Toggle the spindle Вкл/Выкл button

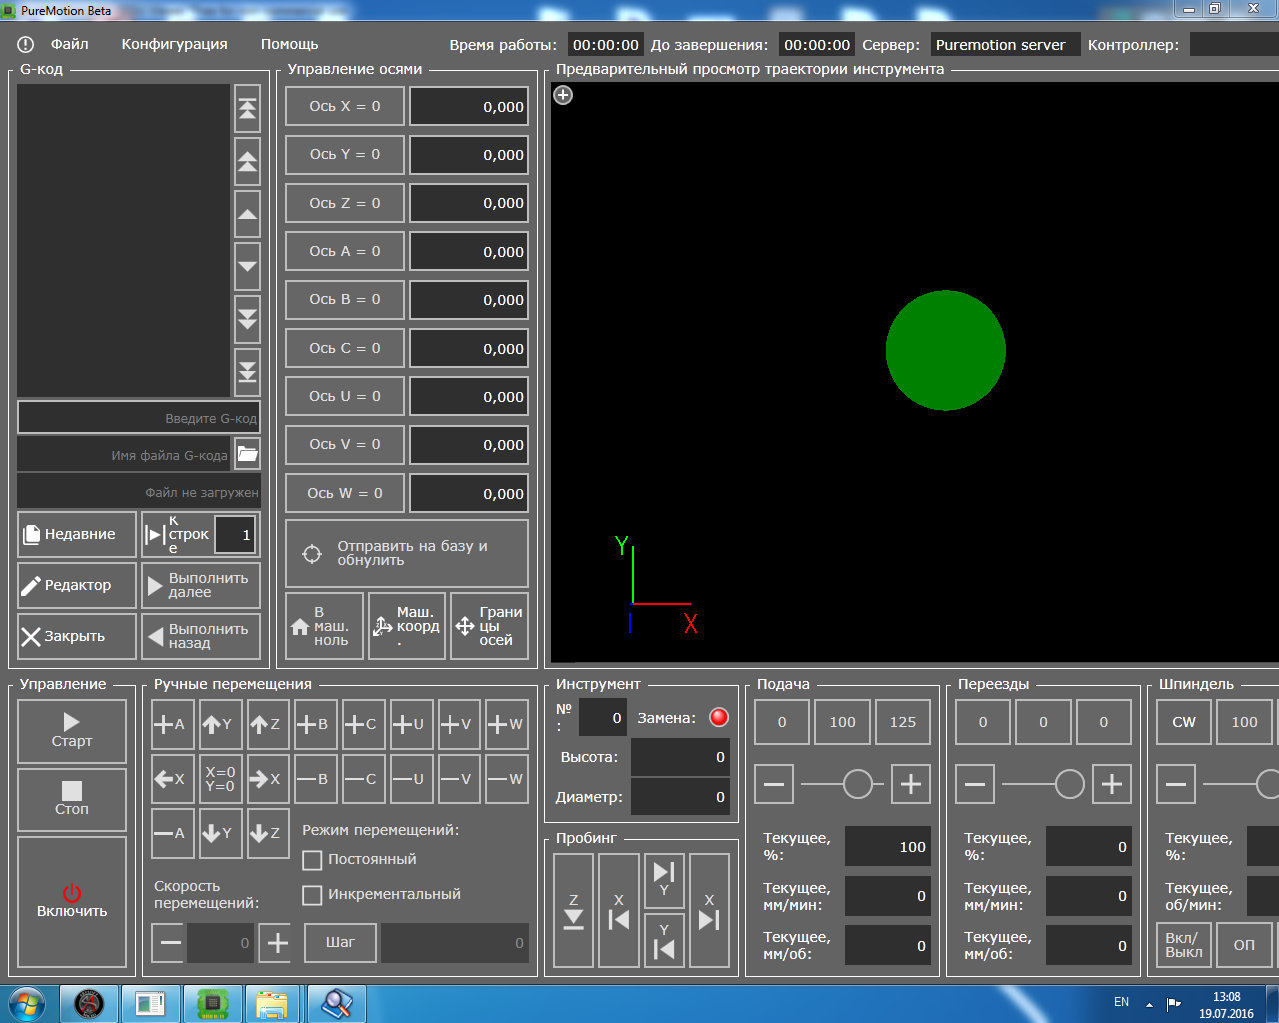[1184, 945]
